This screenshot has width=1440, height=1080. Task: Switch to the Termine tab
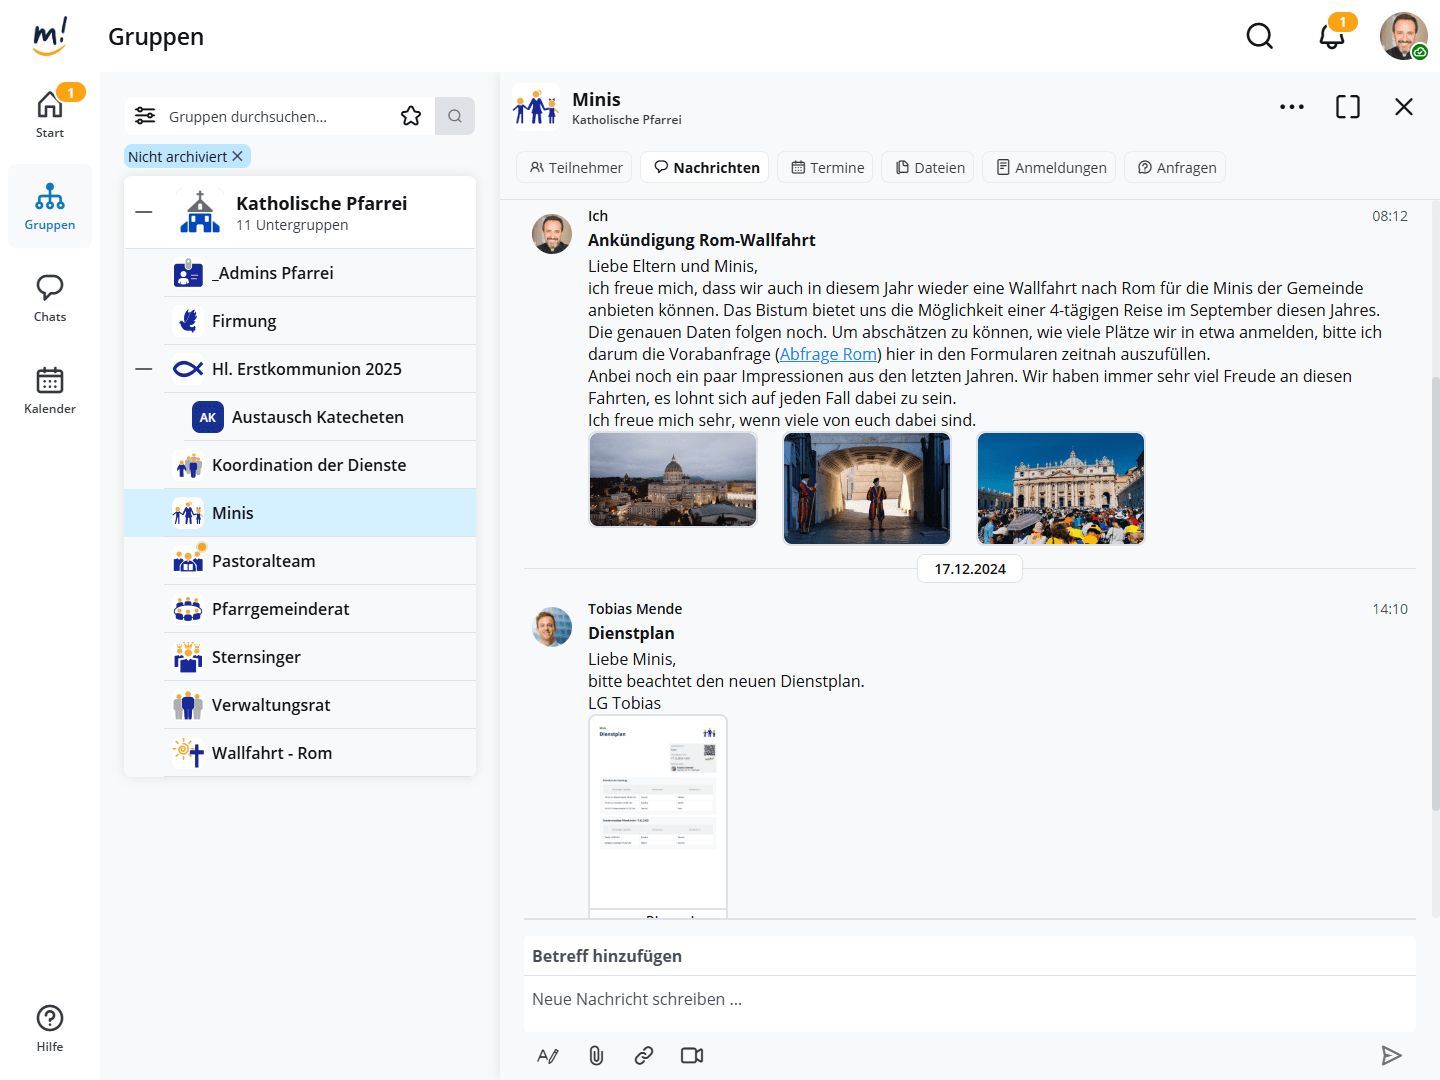[827, 167]
